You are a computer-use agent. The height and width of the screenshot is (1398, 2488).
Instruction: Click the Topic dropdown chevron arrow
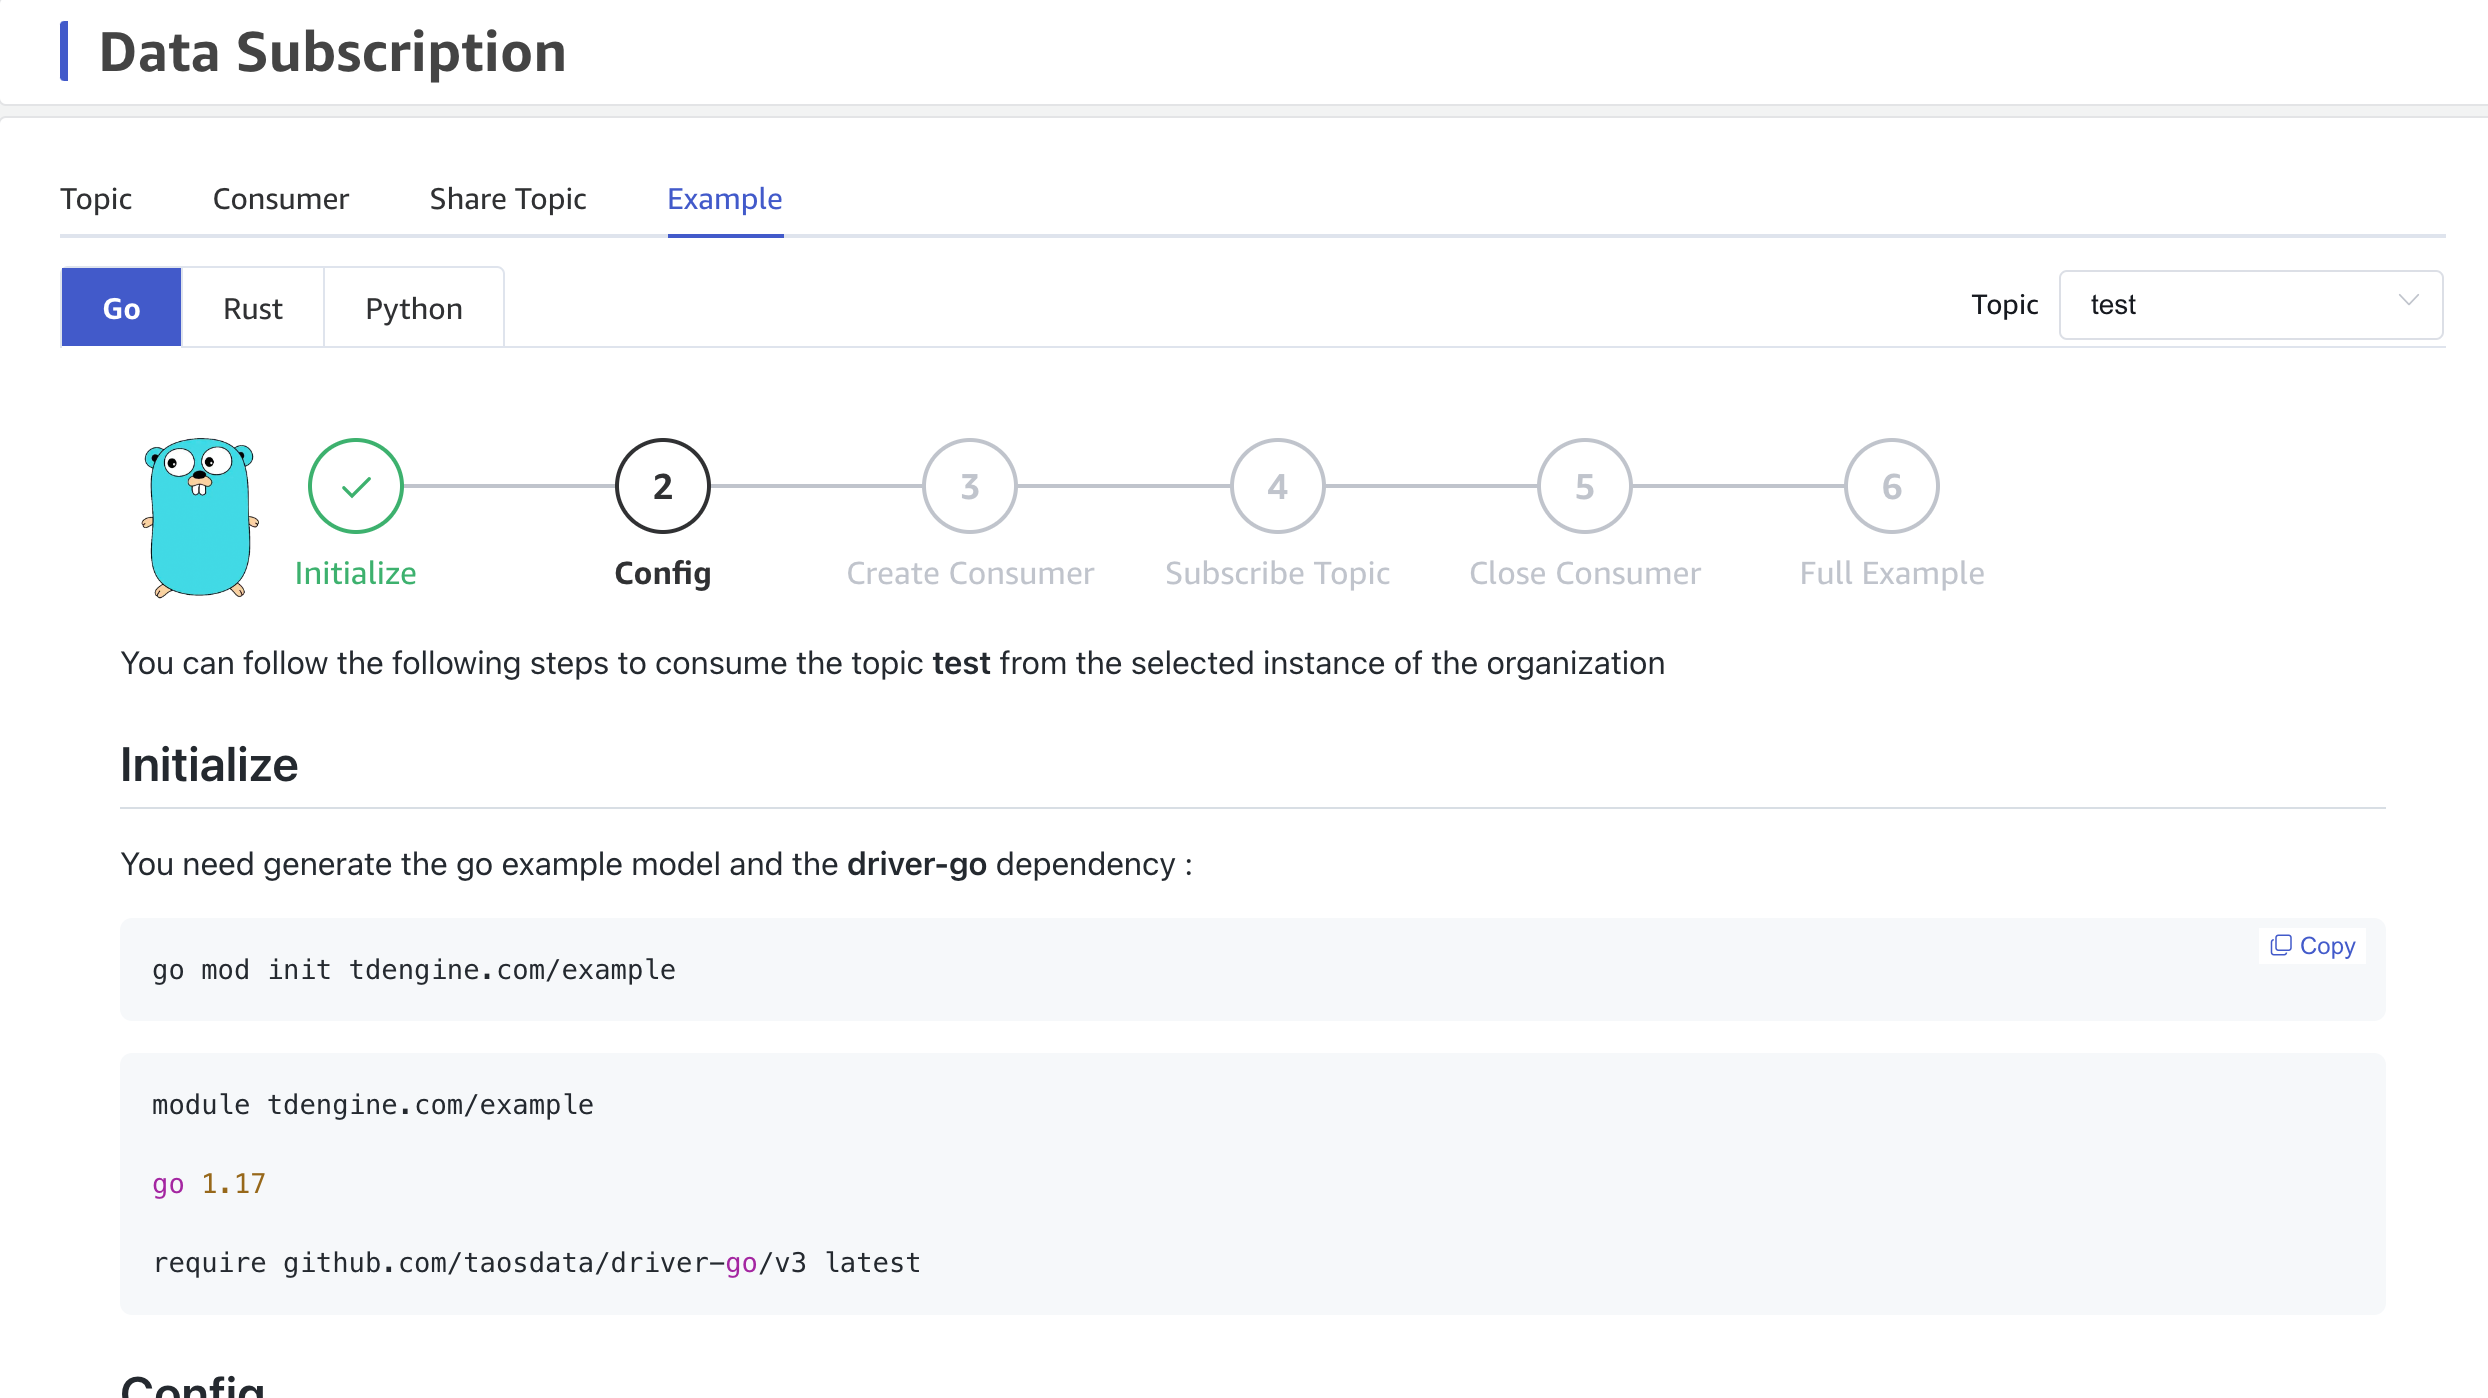2408,301
